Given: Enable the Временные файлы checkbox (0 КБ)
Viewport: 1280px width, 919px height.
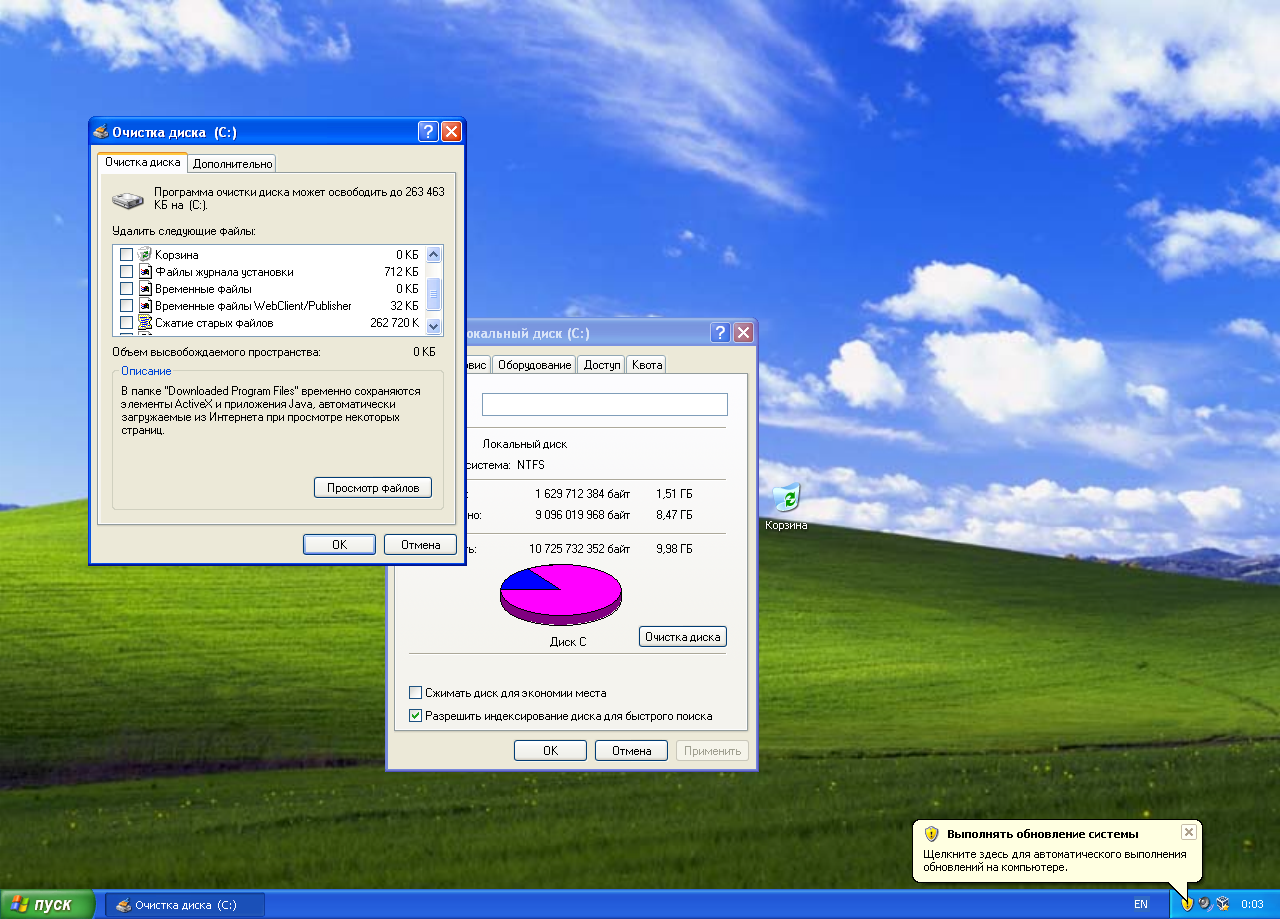Looking at the screenshot, I should pos(126,289).
